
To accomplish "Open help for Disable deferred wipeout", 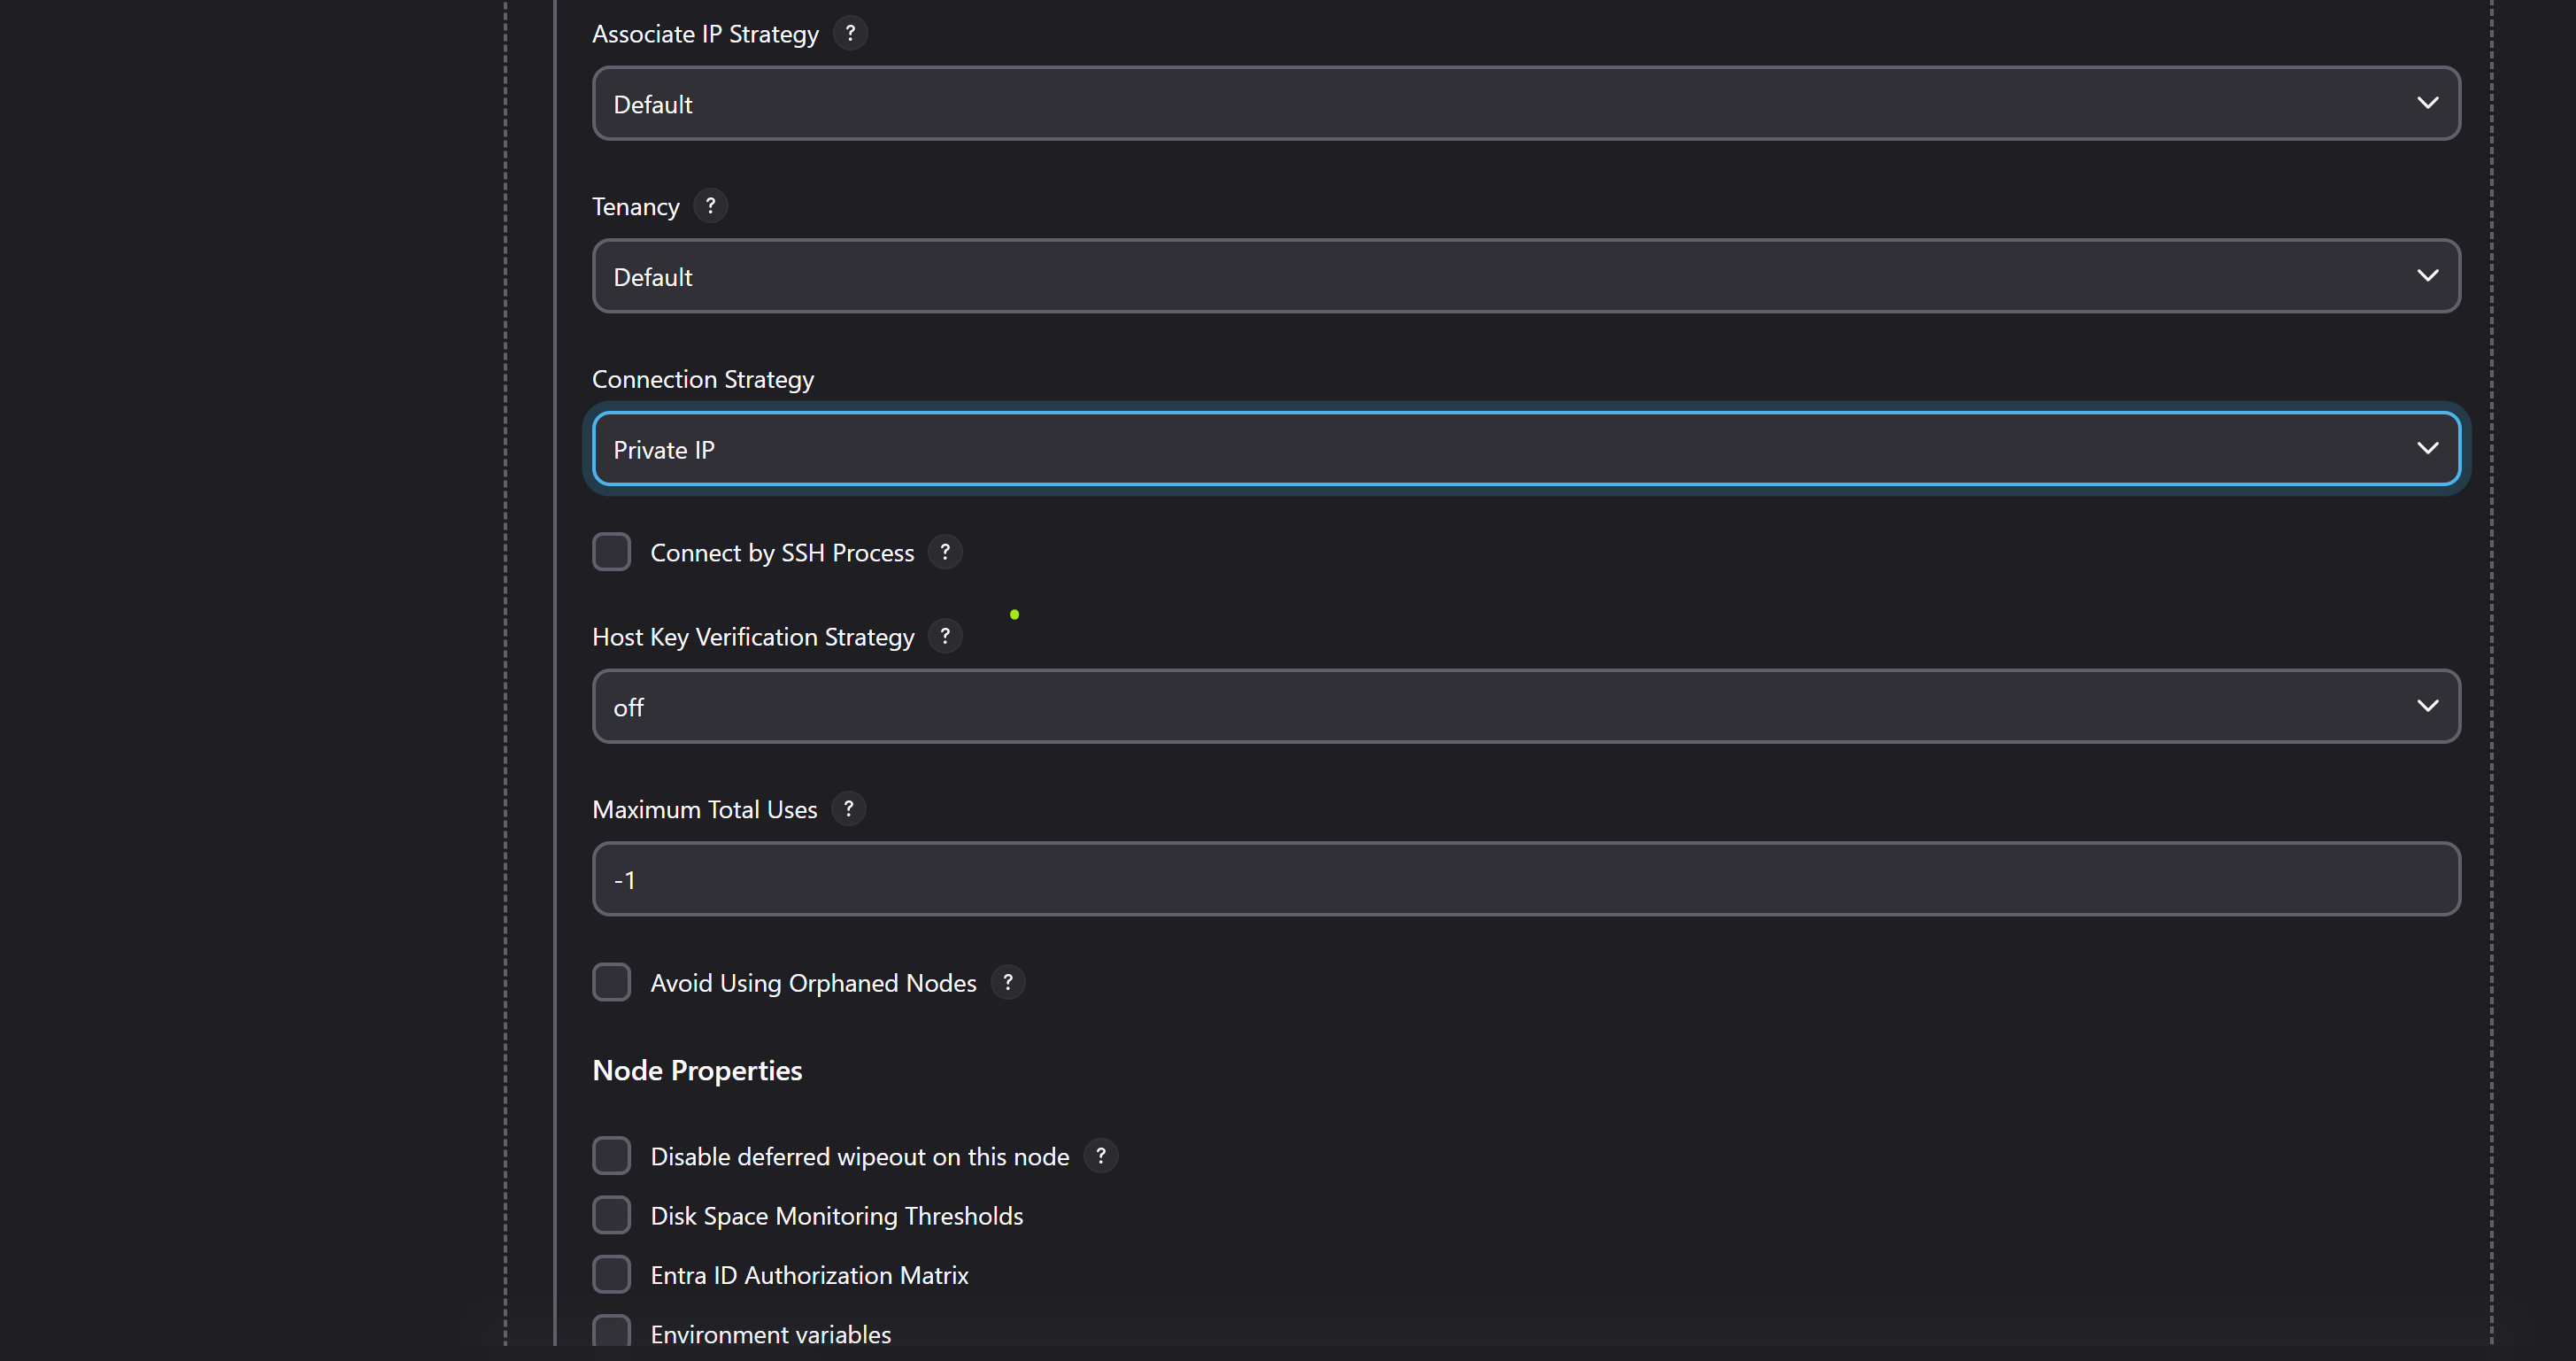I will [1101, 1156].
